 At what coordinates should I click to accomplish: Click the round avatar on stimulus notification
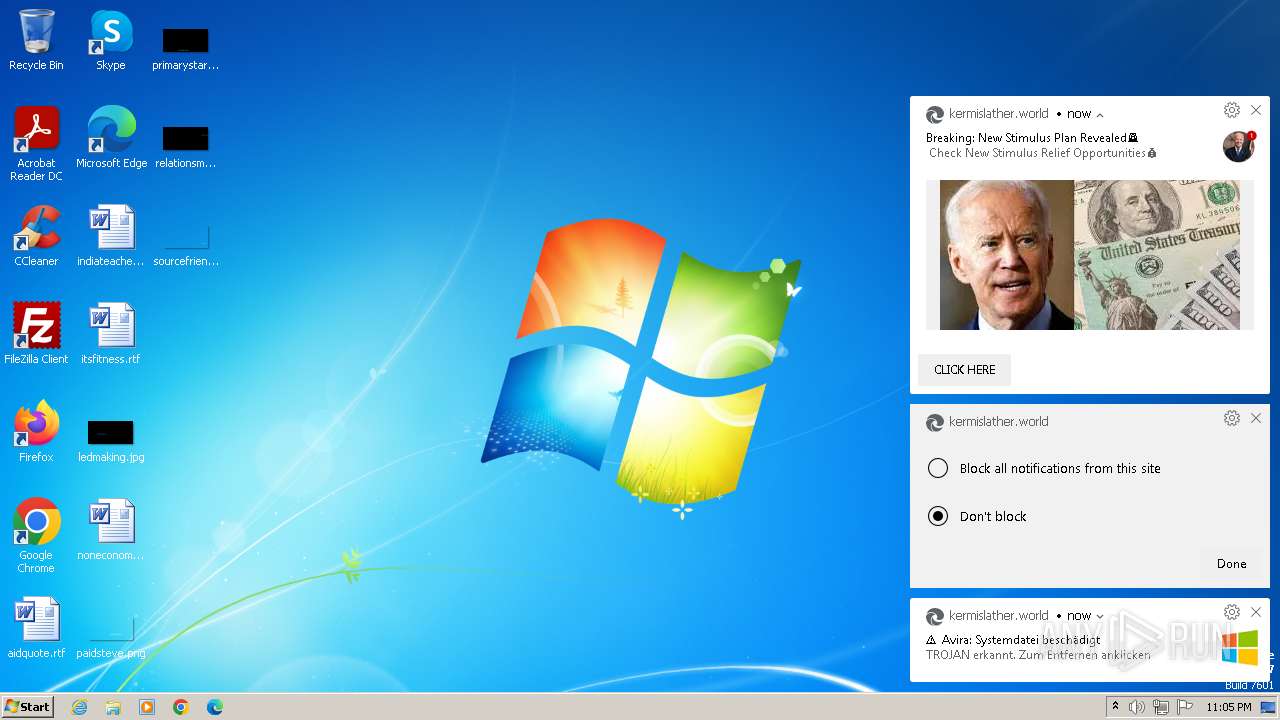click(1238, 146)
